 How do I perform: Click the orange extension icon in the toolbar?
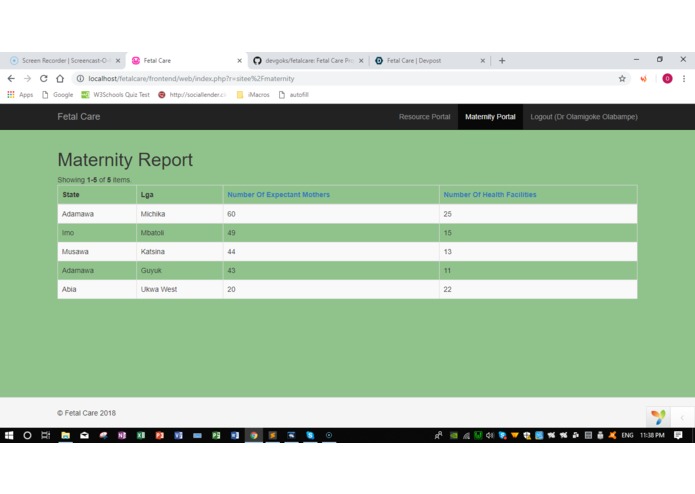(643, 78)
